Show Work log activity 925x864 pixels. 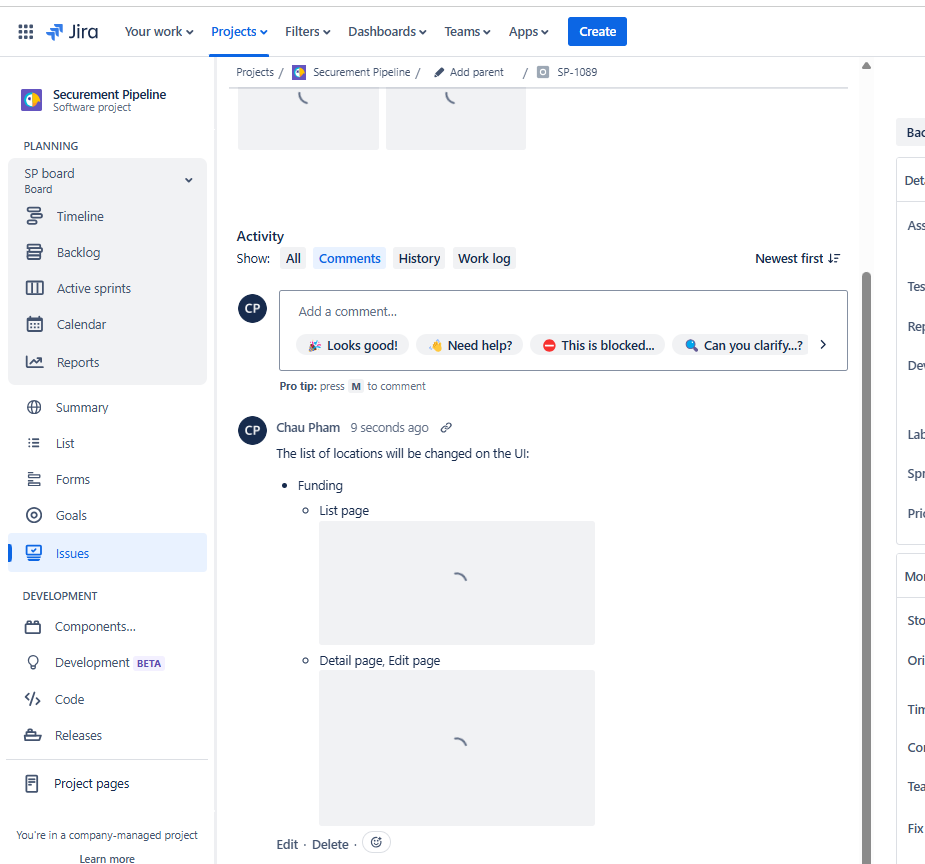tap(484, 258)
